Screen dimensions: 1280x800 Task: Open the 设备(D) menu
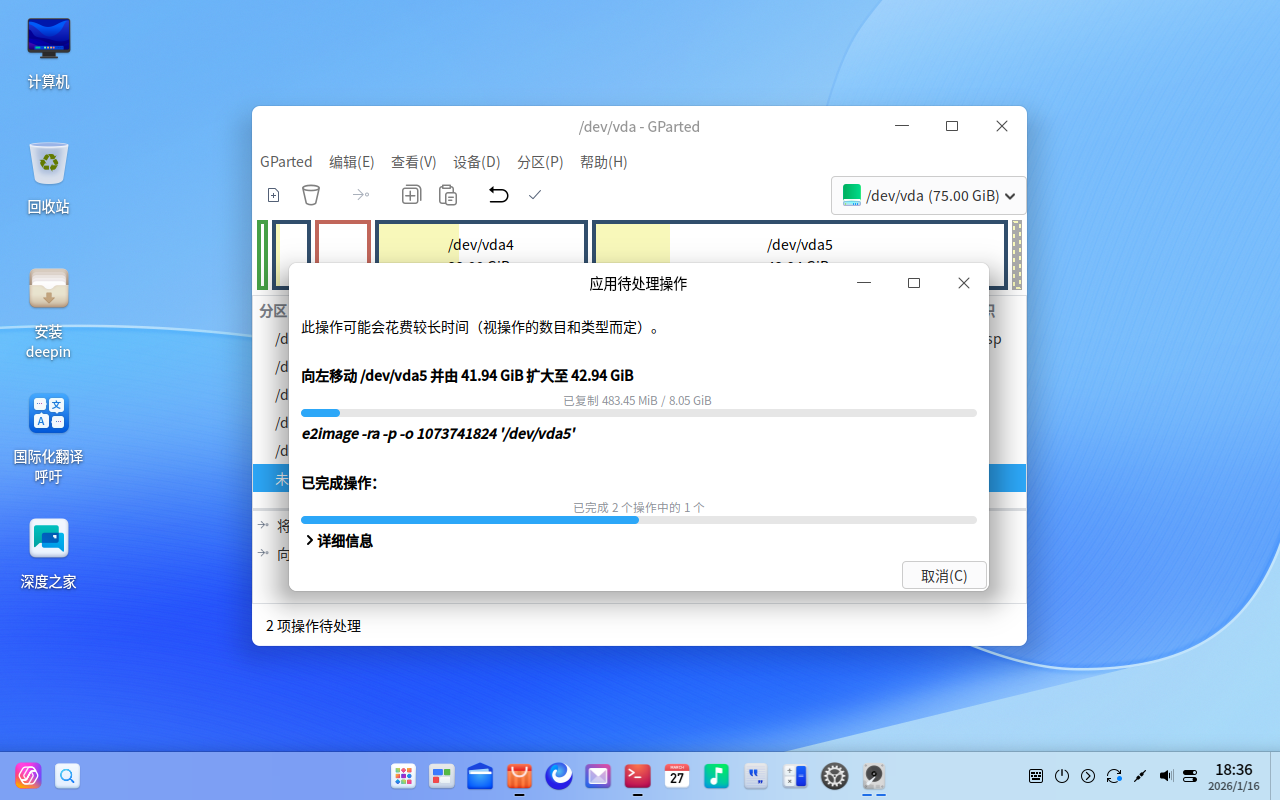(476, 161)
